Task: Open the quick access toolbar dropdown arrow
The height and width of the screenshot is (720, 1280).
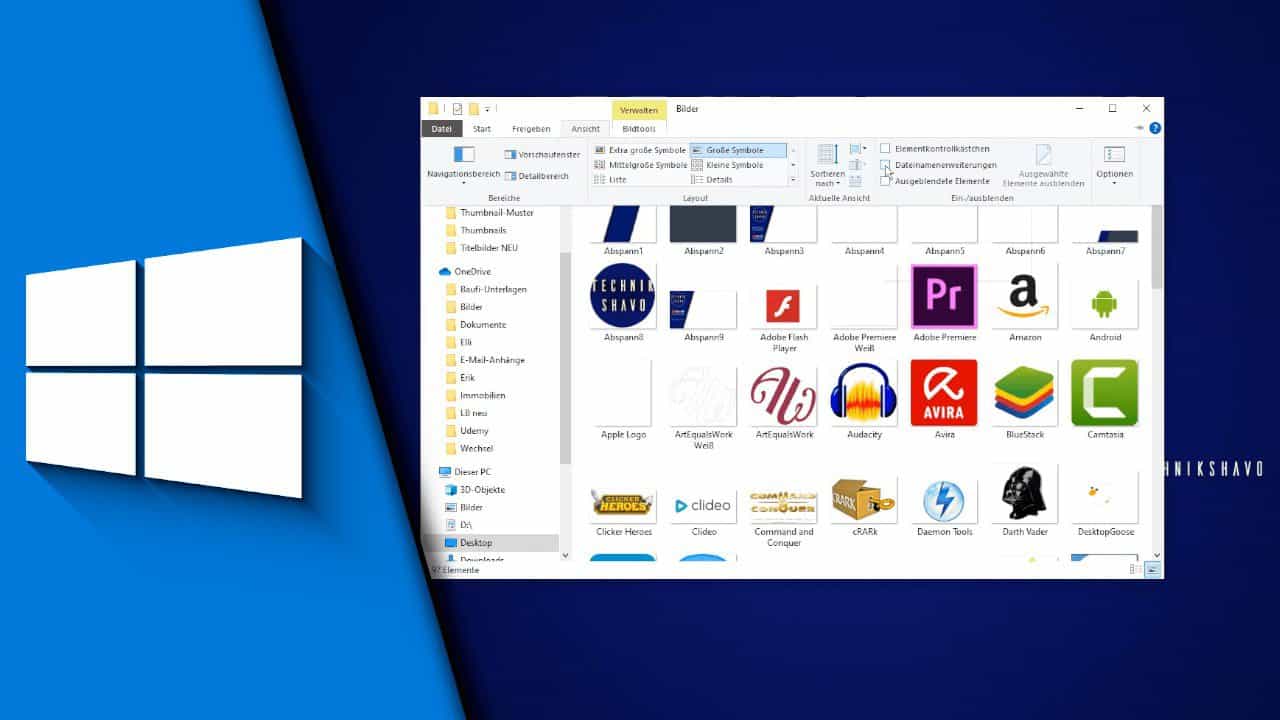Action: tap(487, 109)
